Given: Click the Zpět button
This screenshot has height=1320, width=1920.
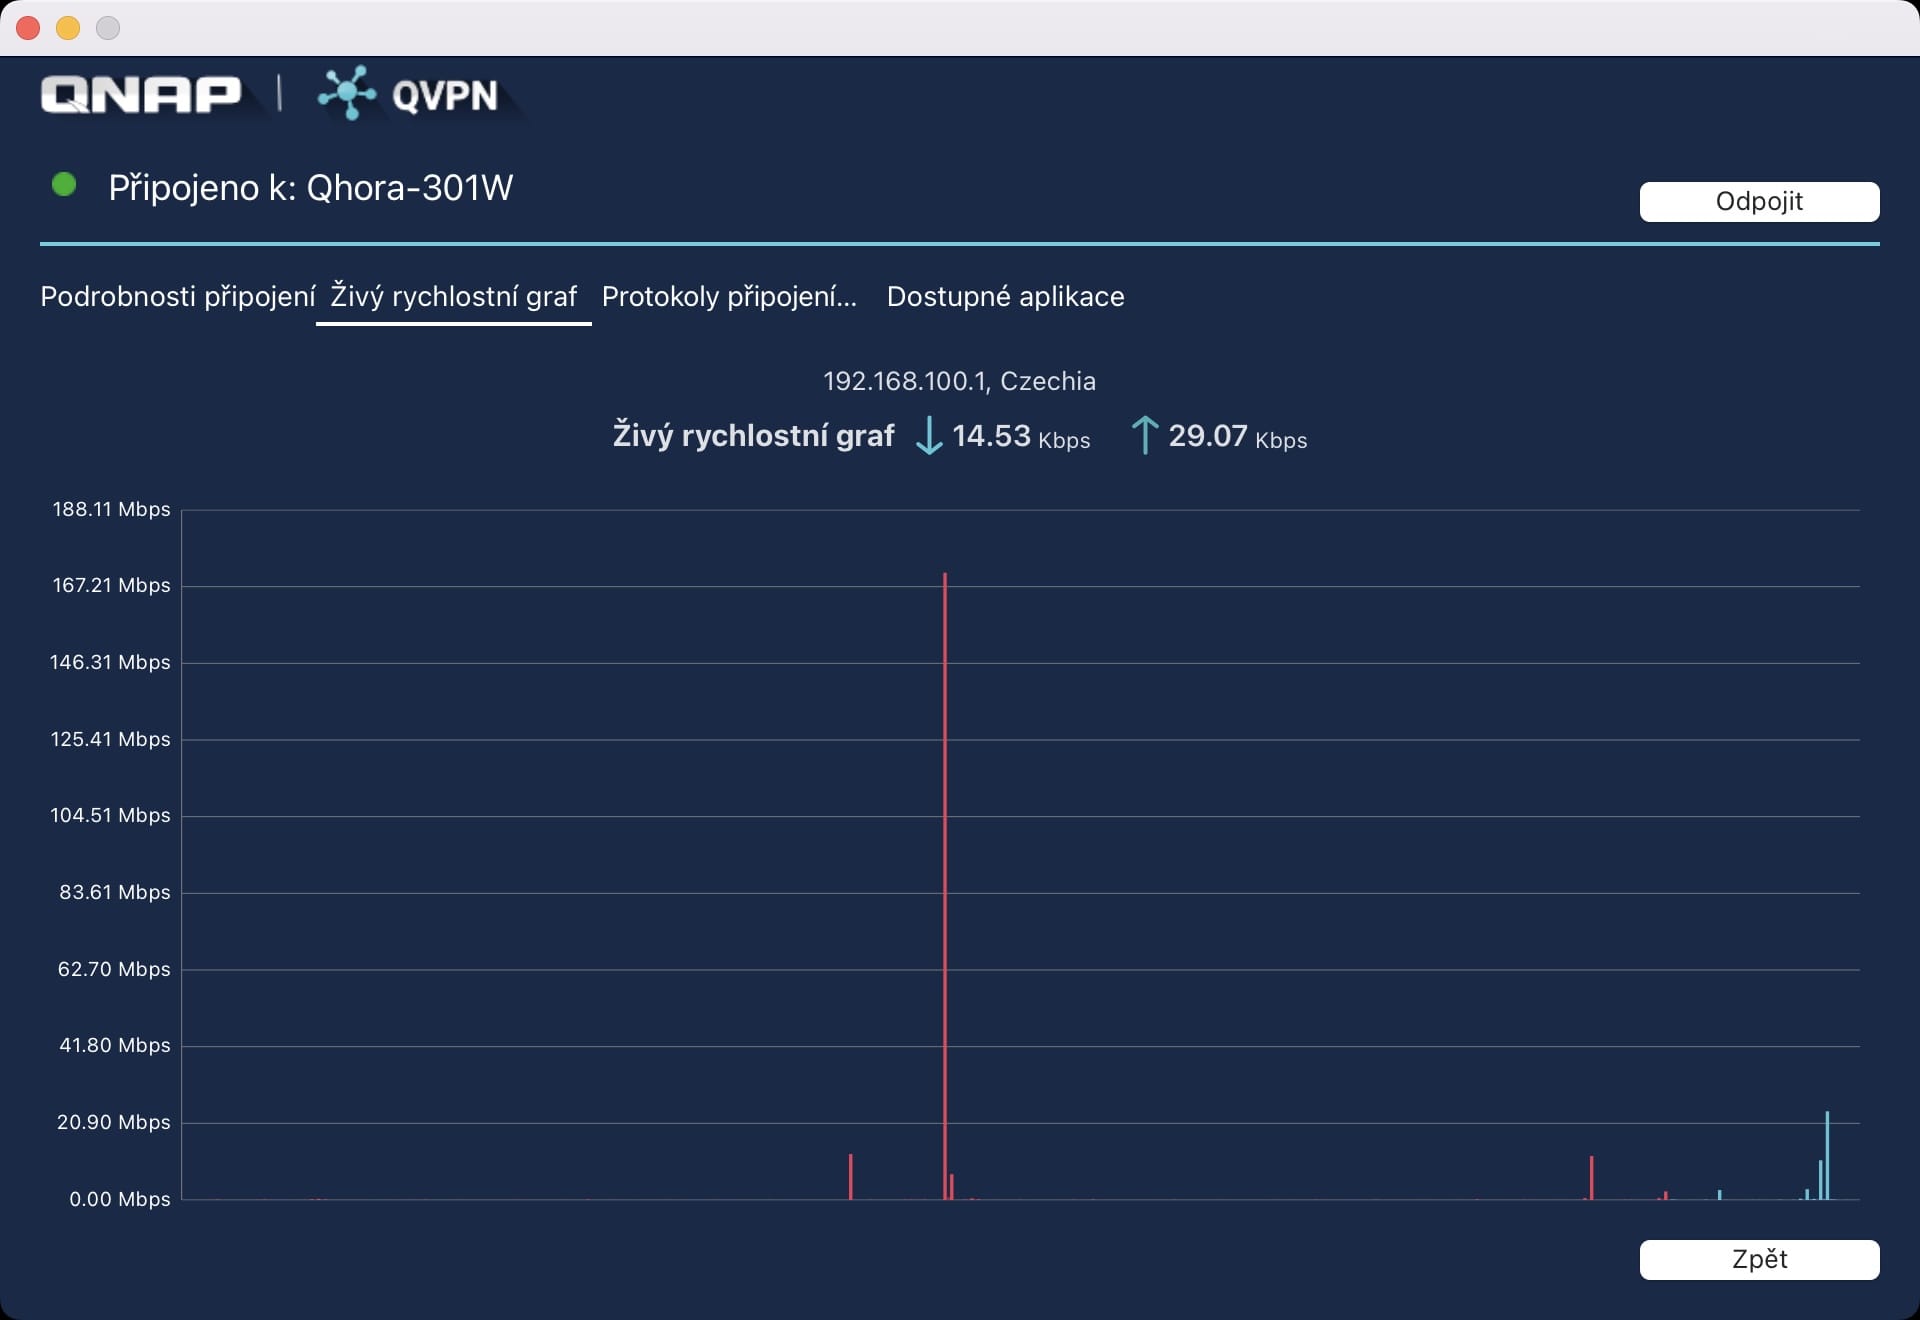Looking at the screenshot, I should [x=1758, y=1259].
